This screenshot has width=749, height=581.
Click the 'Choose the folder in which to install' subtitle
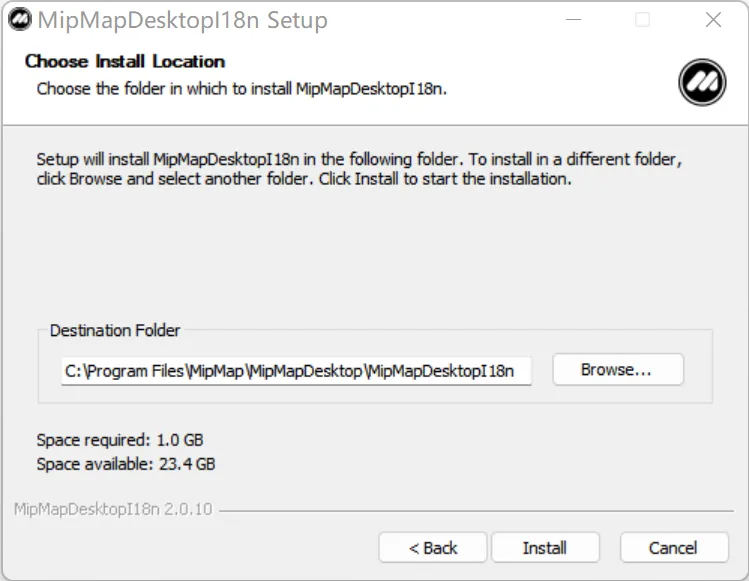pos(241,88)
